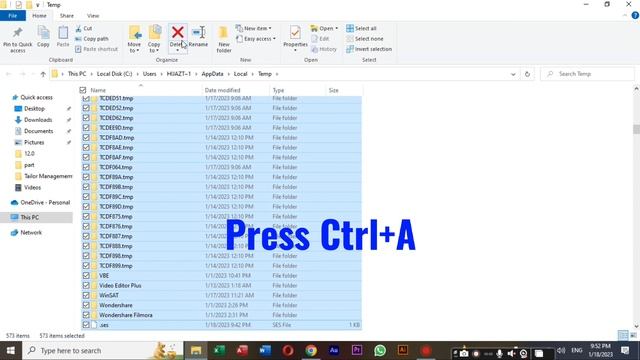This screenshot has height=360, width=640.
Task: Click History in the Open group
Action: pyautogui.click(x=324, y=49)
